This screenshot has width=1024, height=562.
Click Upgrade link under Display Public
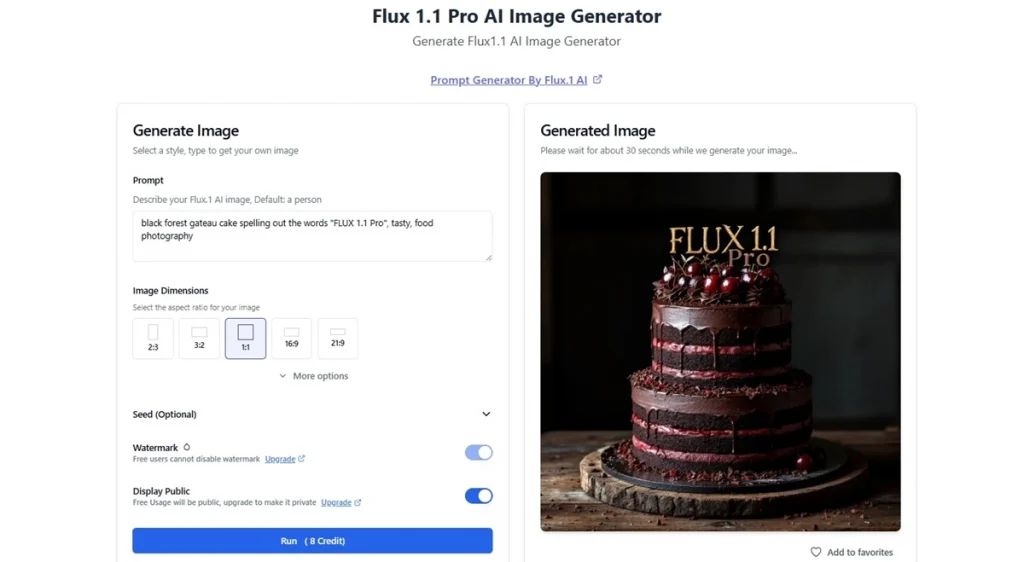336,503
